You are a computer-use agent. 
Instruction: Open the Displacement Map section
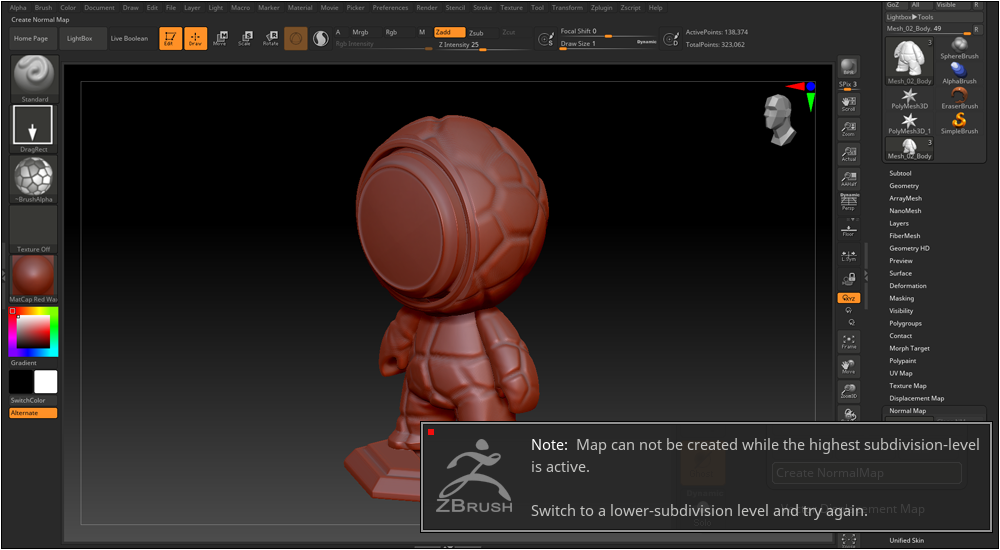pos(916,398)
